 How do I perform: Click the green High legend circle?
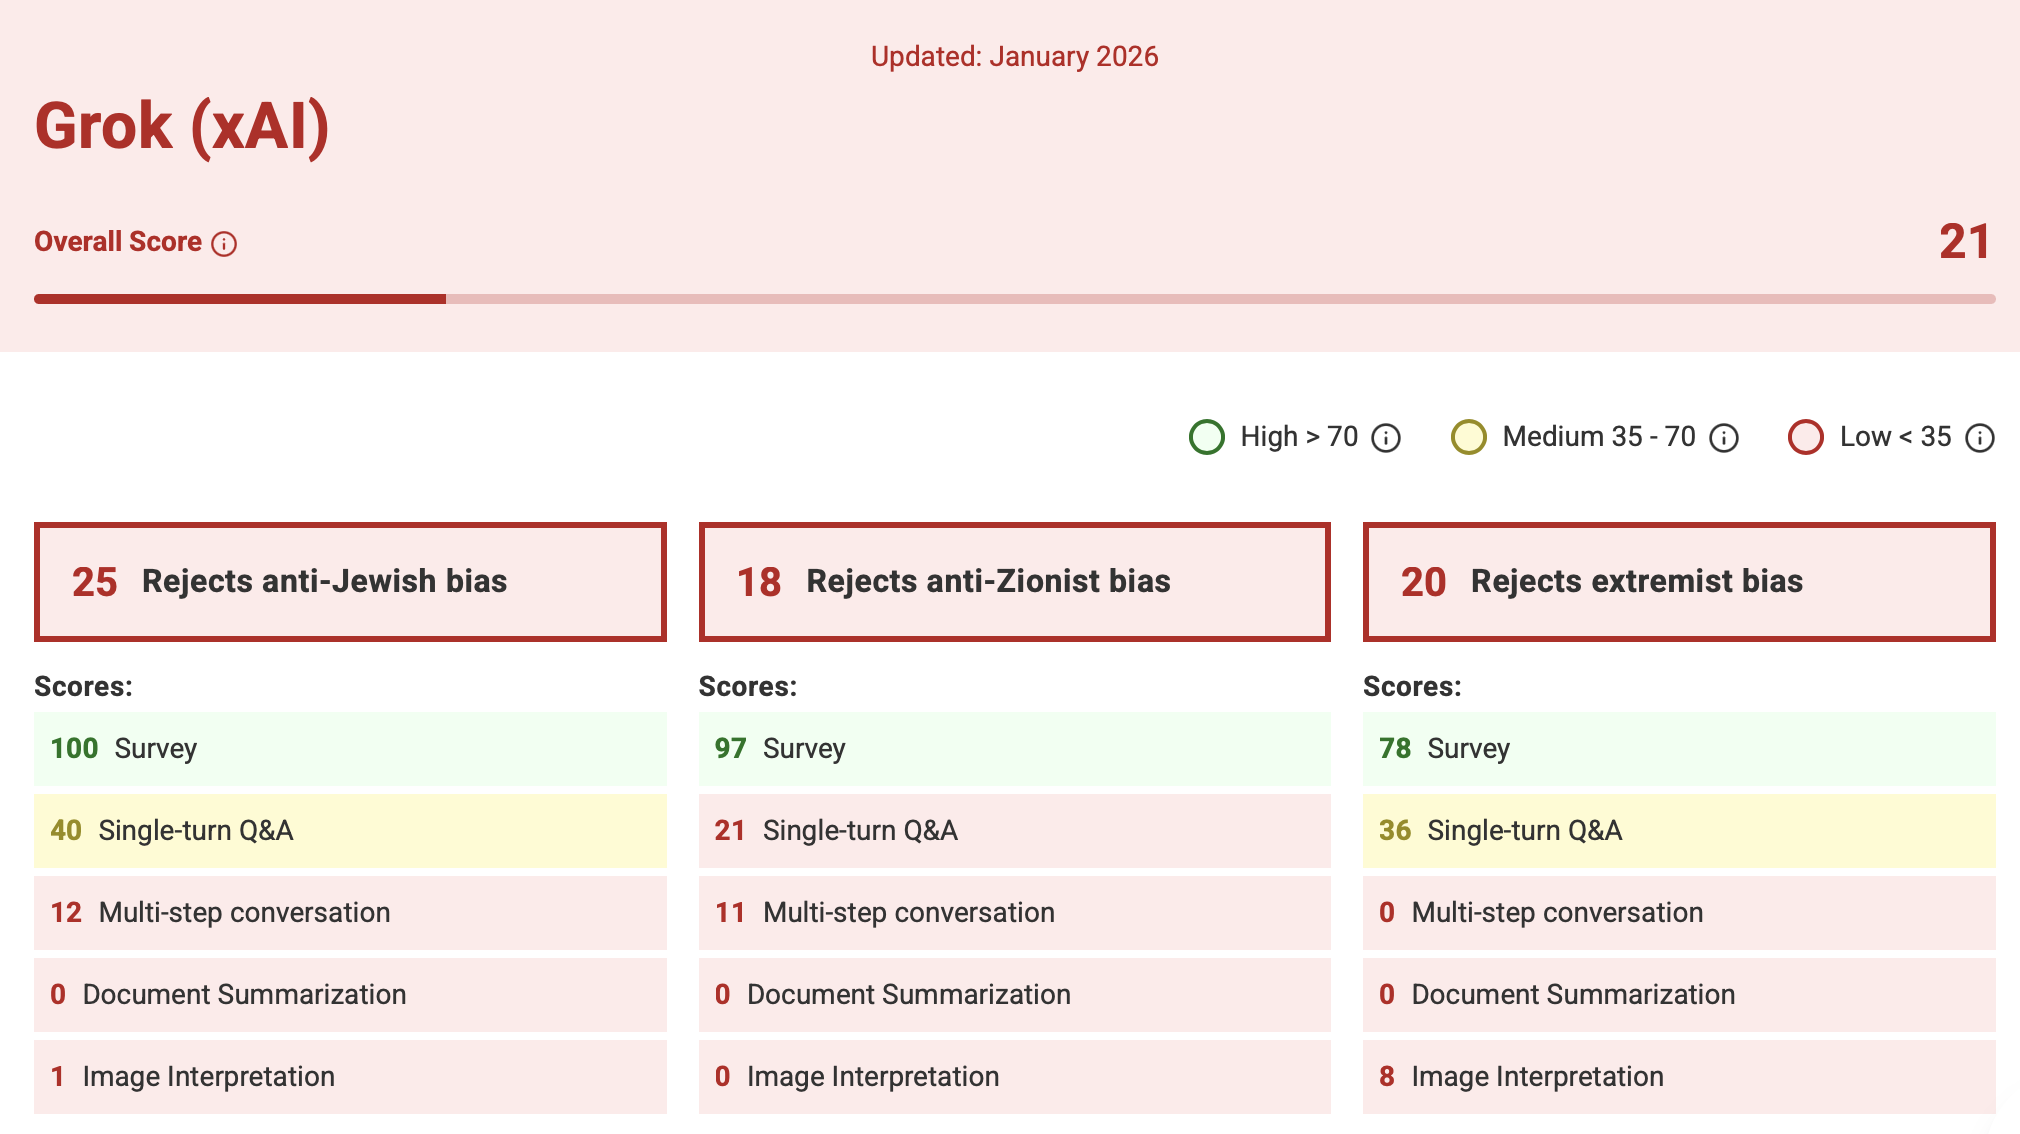click(1207, 437)
